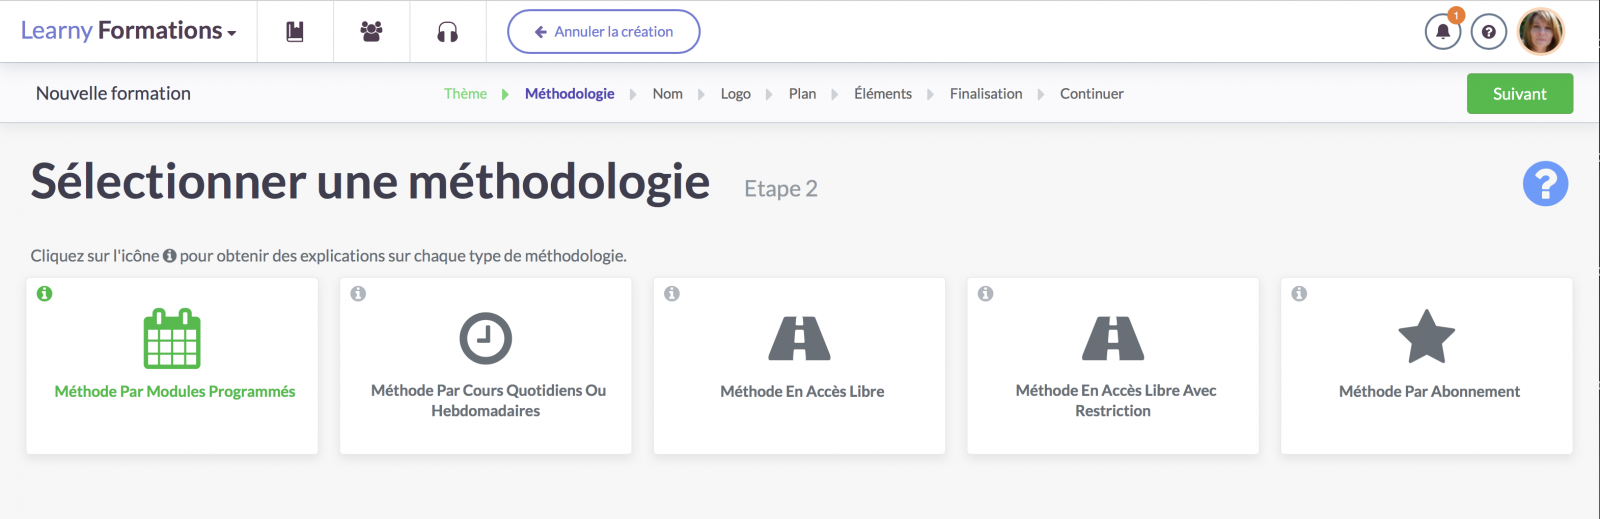Go to the Méthodologie step

coord(570,94)
